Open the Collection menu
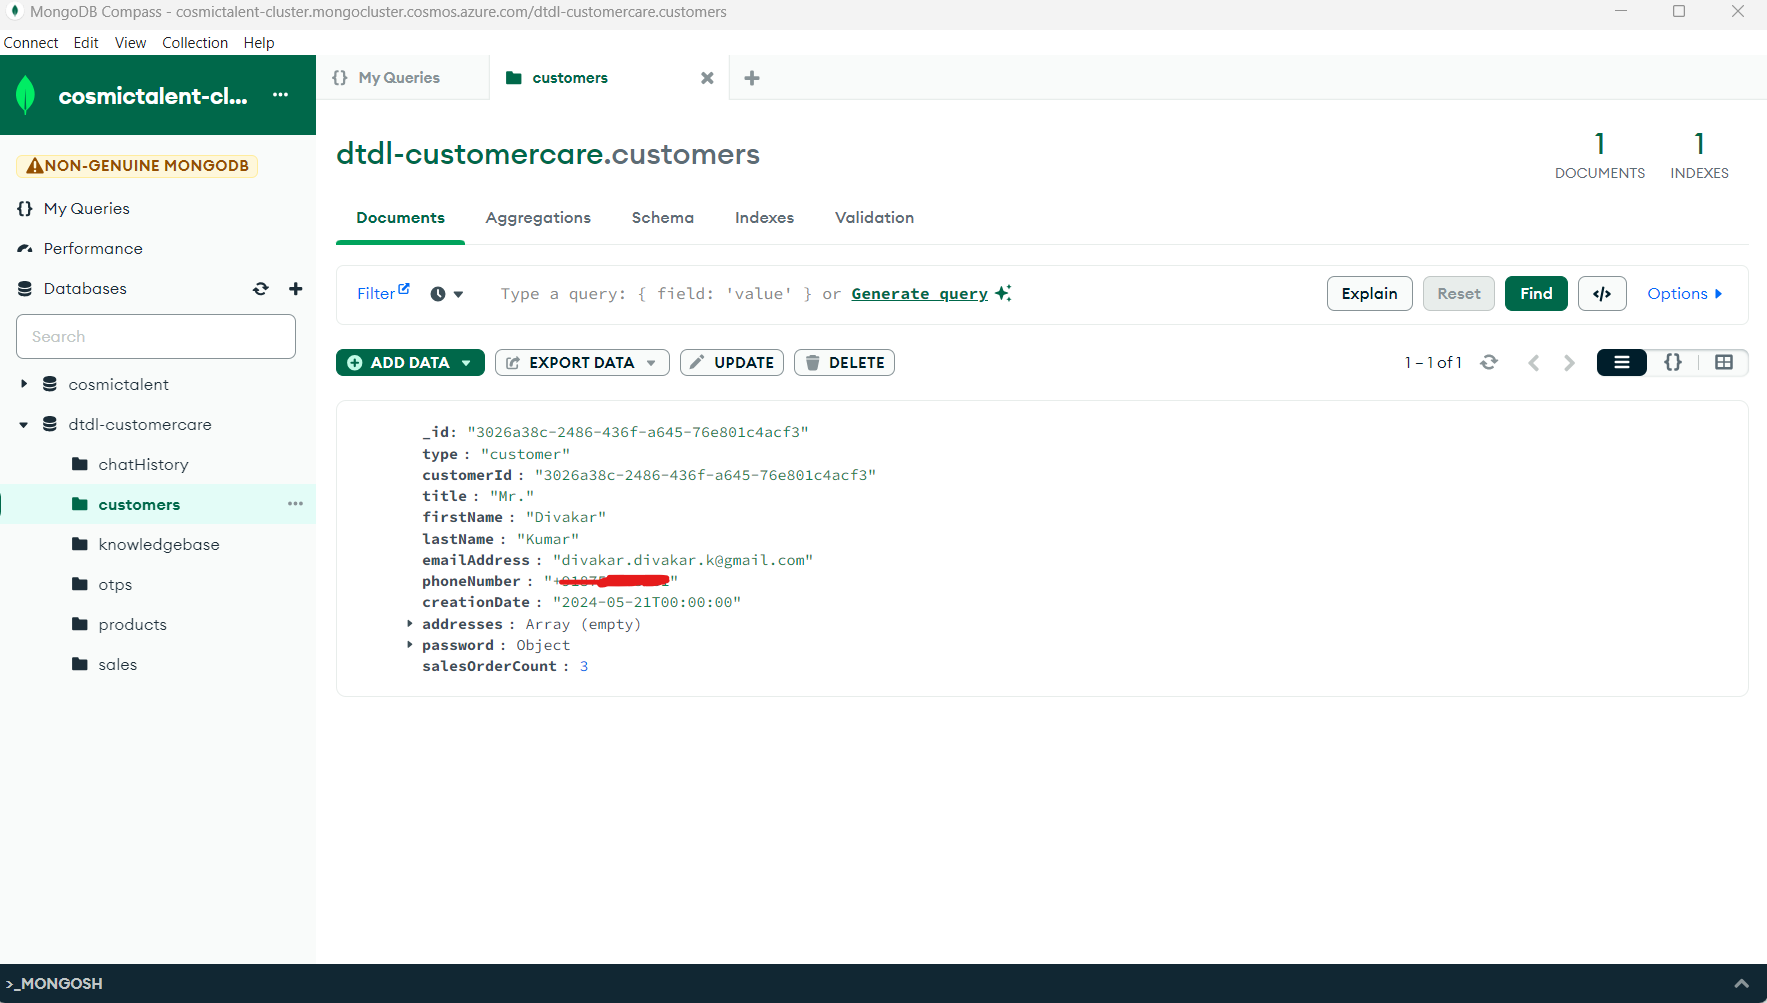The image size is (1767, 1003). point(195,43)
